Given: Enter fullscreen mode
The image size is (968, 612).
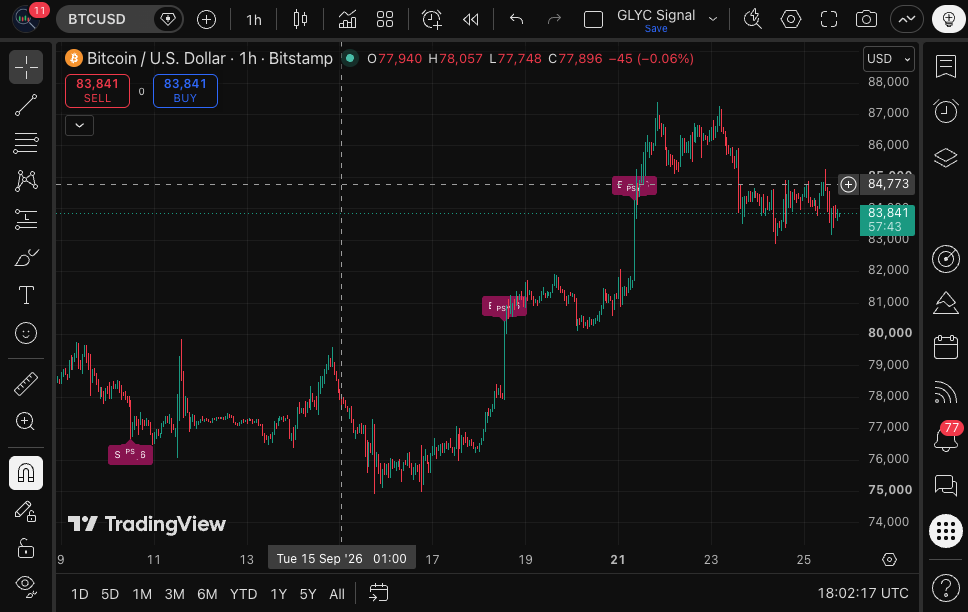Looking at the screenshot, I should pos(828,20).
